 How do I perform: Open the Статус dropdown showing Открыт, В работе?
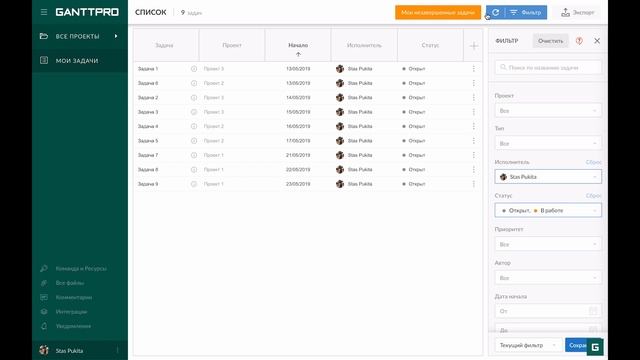[548, 211]
